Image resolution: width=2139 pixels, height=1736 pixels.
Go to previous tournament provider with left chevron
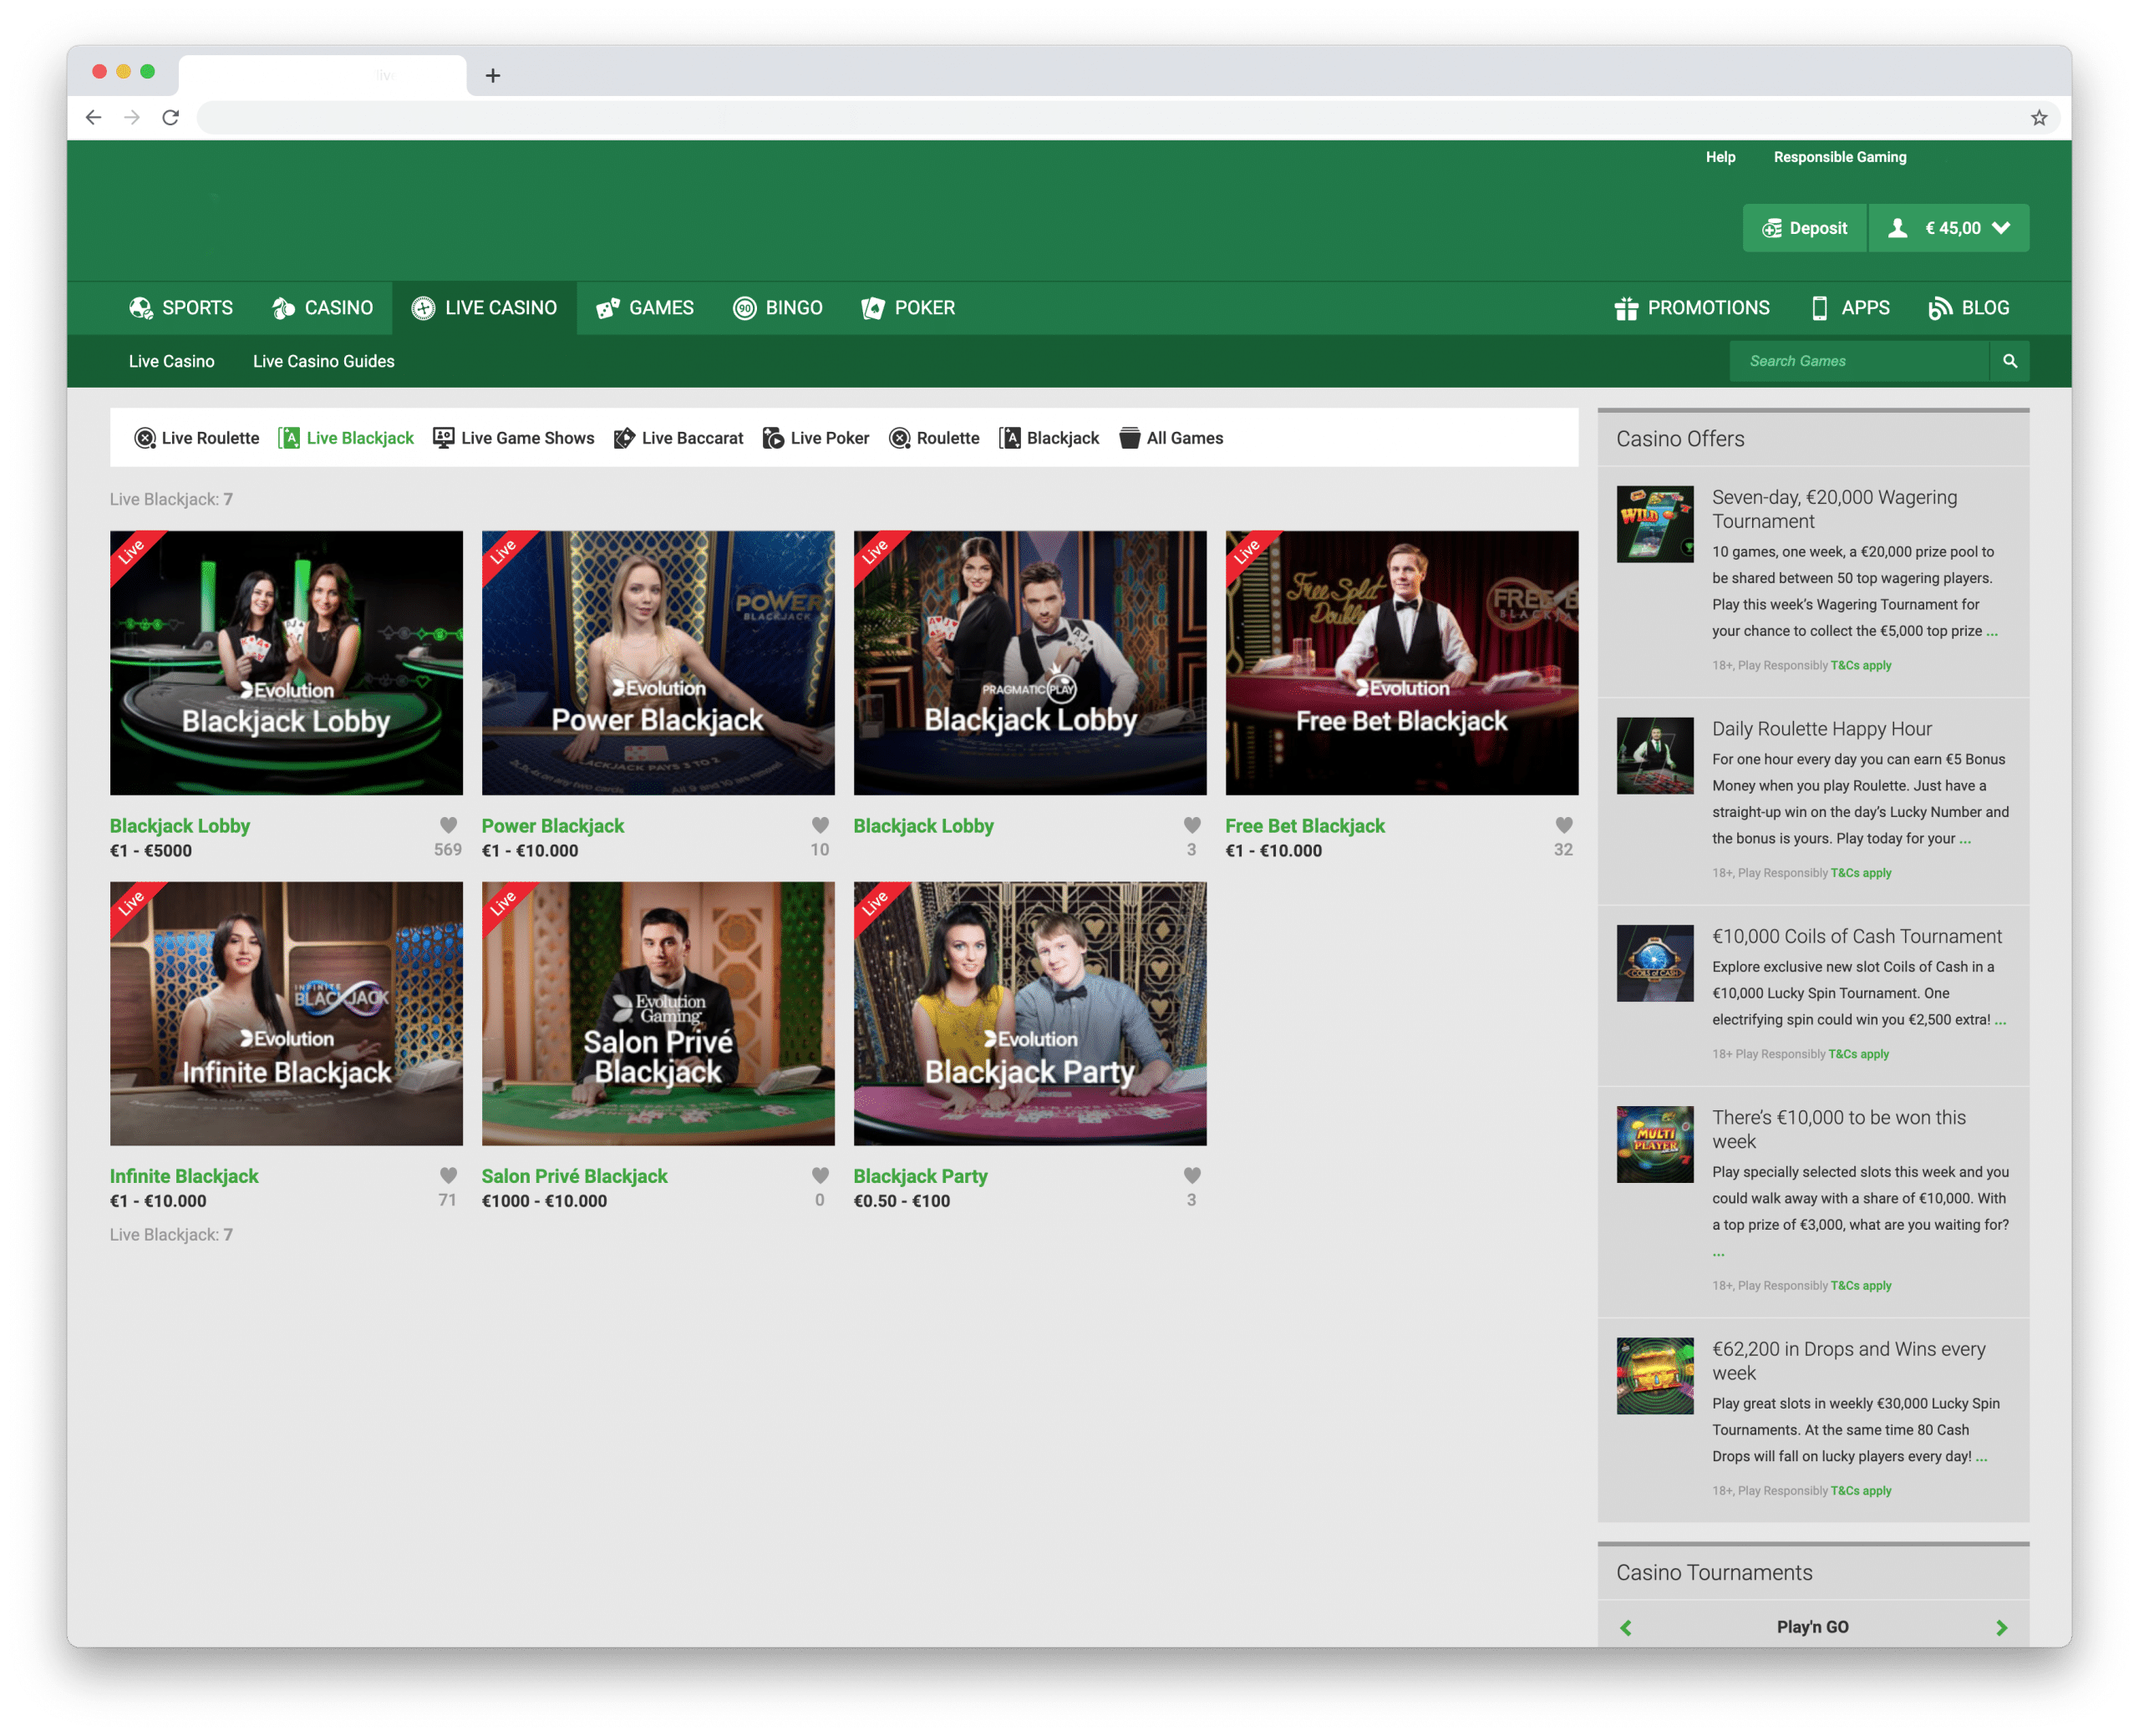tap(1626, 1627)
